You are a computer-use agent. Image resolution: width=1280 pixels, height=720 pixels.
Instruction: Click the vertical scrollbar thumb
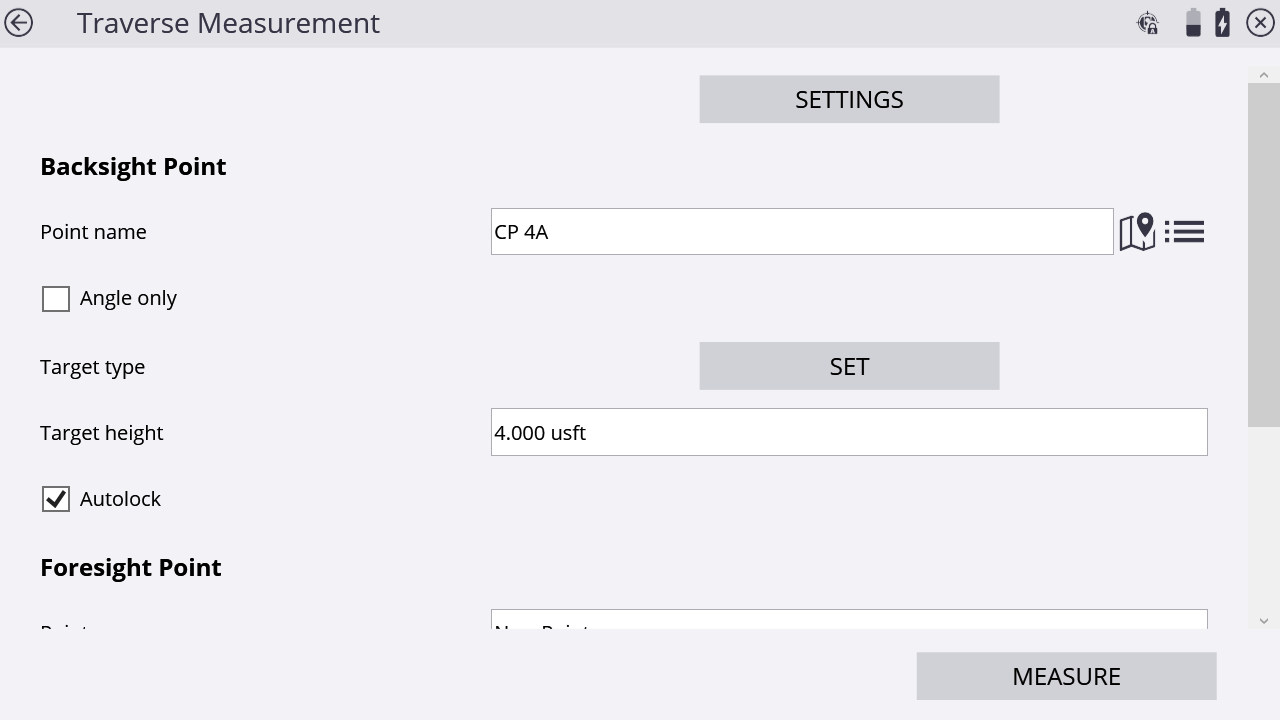tap(1264, 255)
